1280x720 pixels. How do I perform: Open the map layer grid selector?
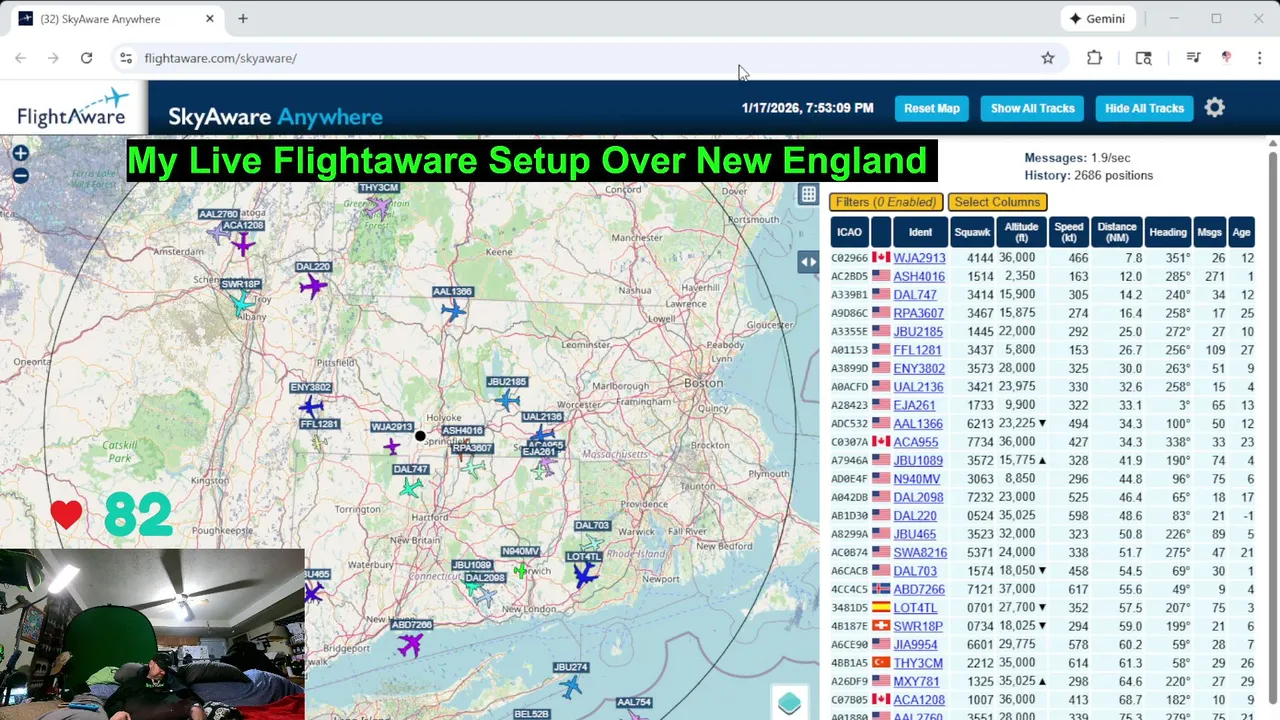tap(808, 195)
